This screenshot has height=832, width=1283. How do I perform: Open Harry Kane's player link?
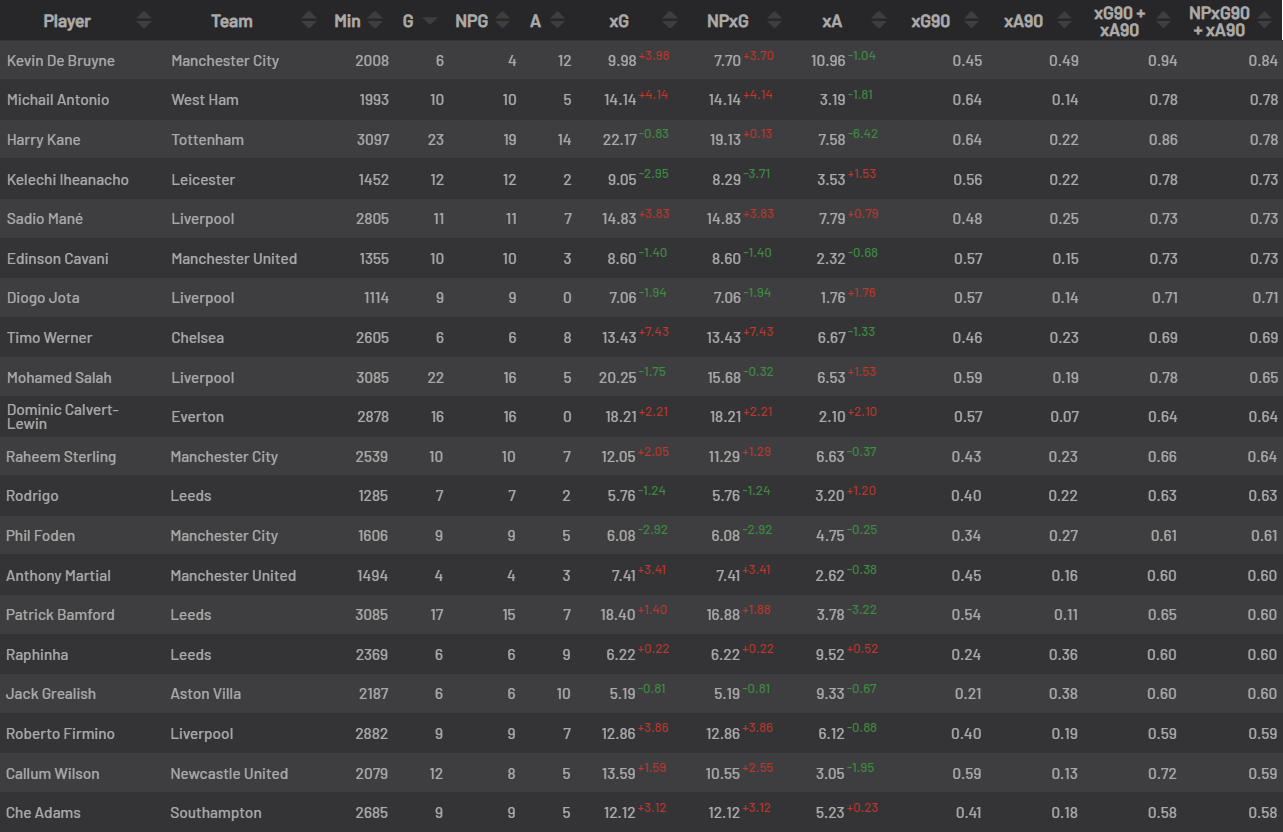click(43, 140)
